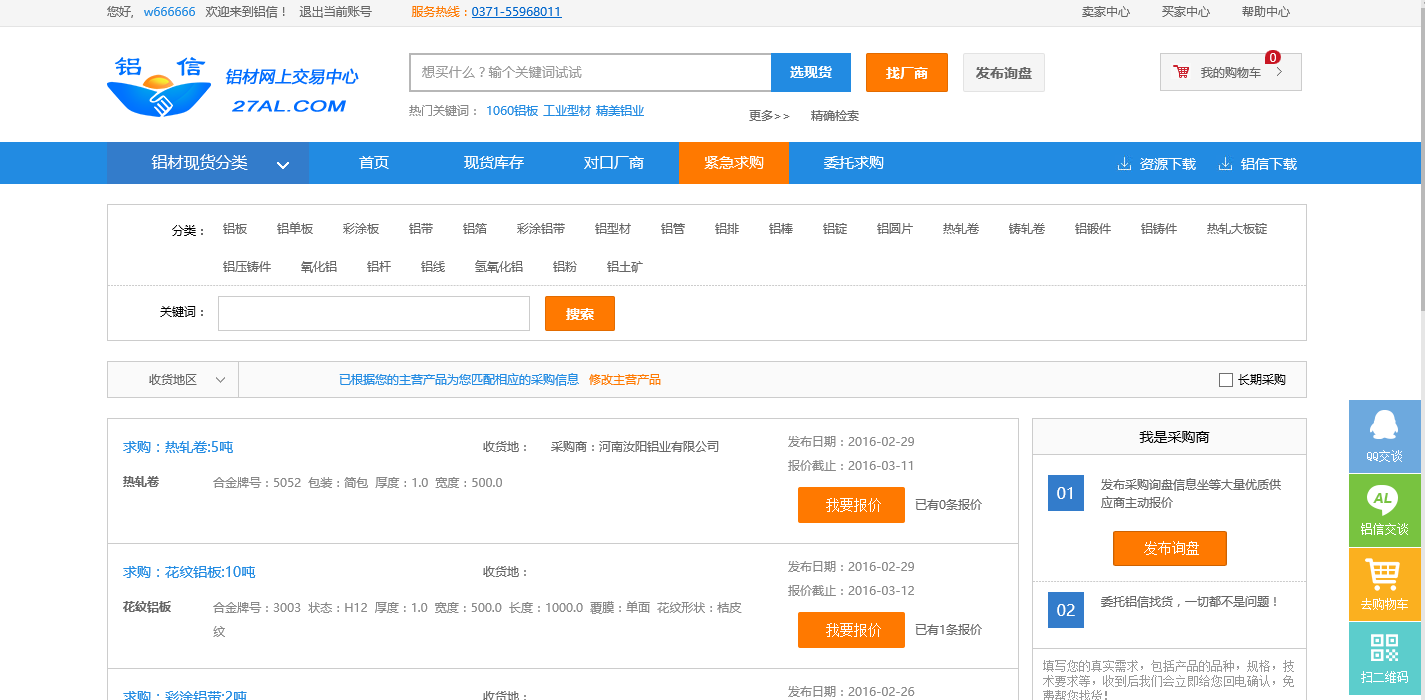This screenshot has height=700, width=1425.
Task: Click 选现货 search button
Action: [x=811, y=72]
